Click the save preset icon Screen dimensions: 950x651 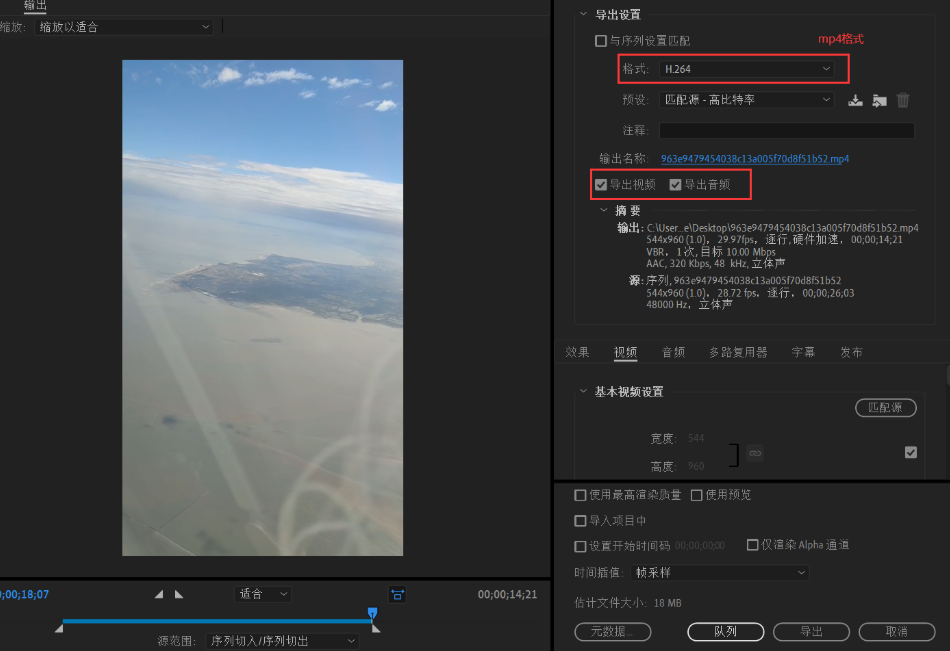(855, 99)
